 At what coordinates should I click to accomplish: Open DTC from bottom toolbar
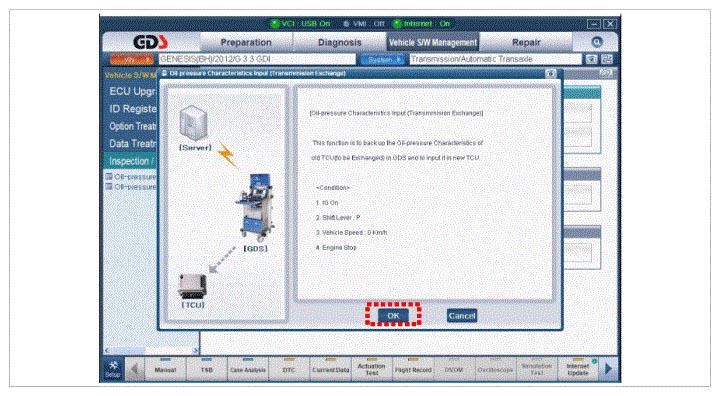(289, 369)
